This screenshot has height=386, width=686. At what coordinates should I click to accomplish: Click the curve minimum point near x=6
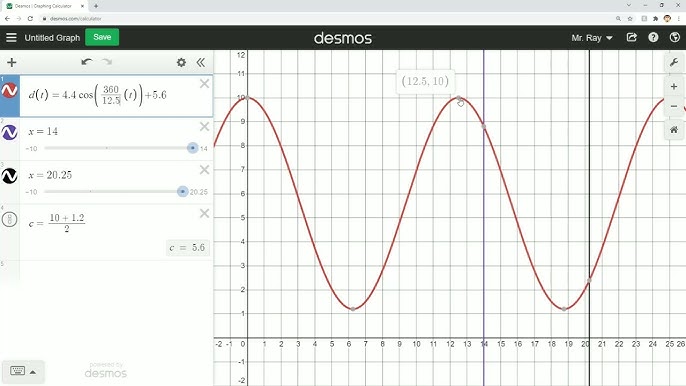[353, 309]
